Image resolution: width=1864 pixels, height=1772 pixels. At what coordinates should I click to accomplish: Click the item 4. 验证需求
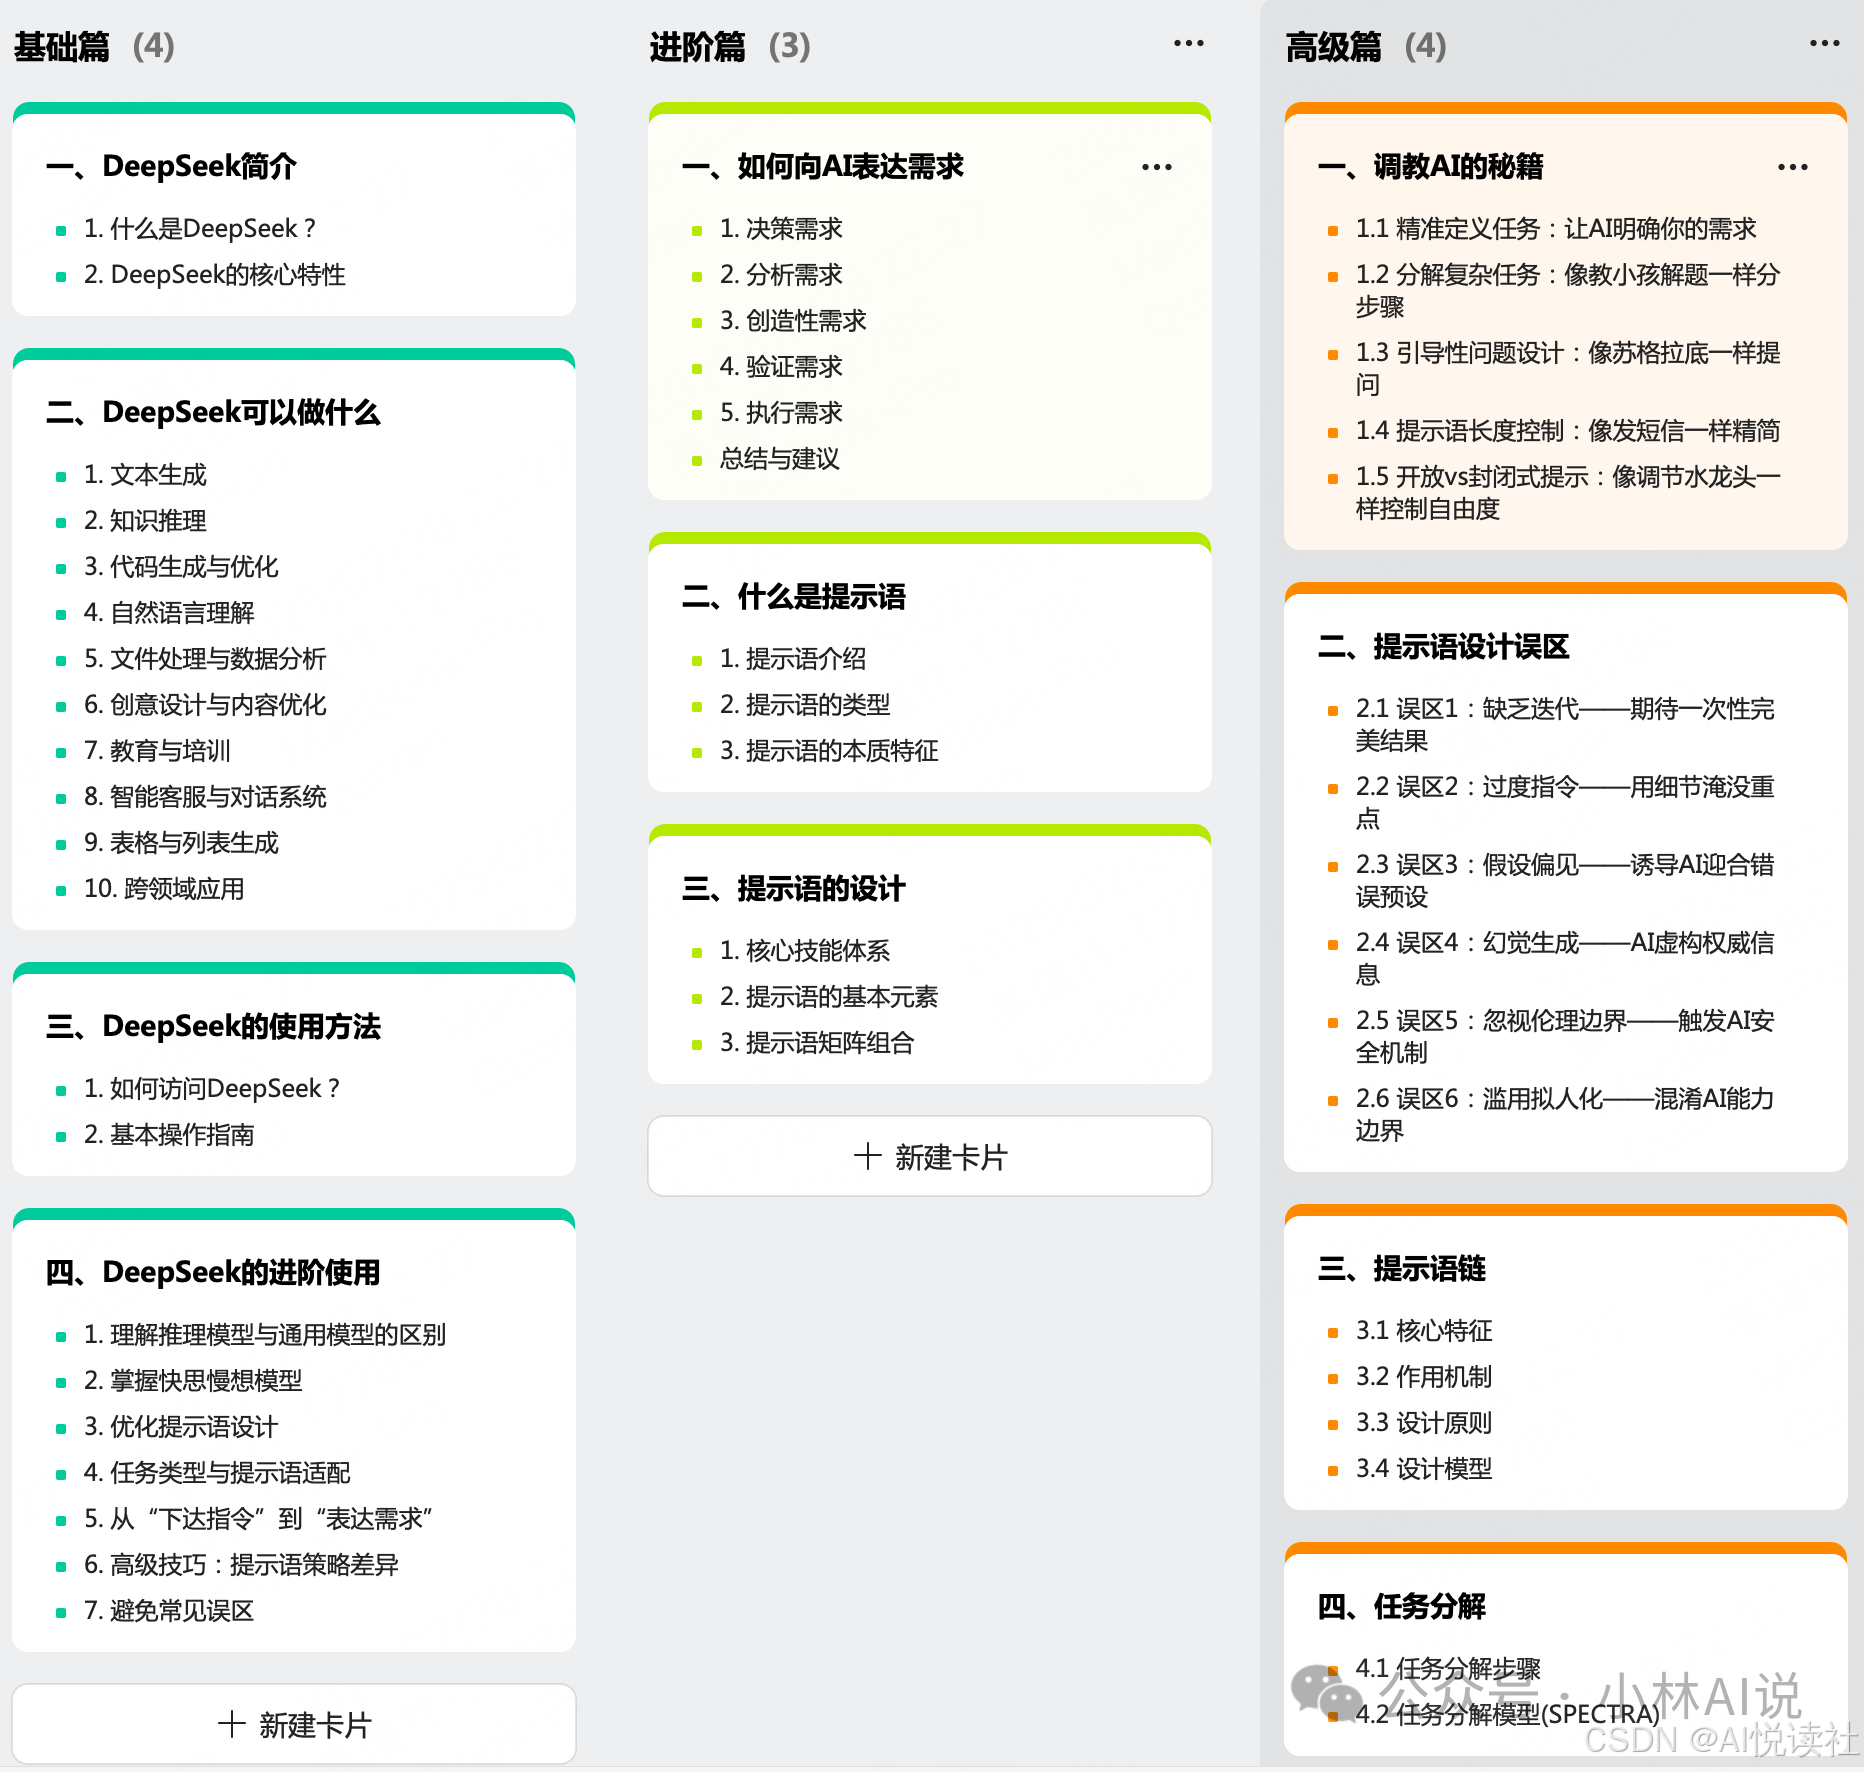pos(781,367)
